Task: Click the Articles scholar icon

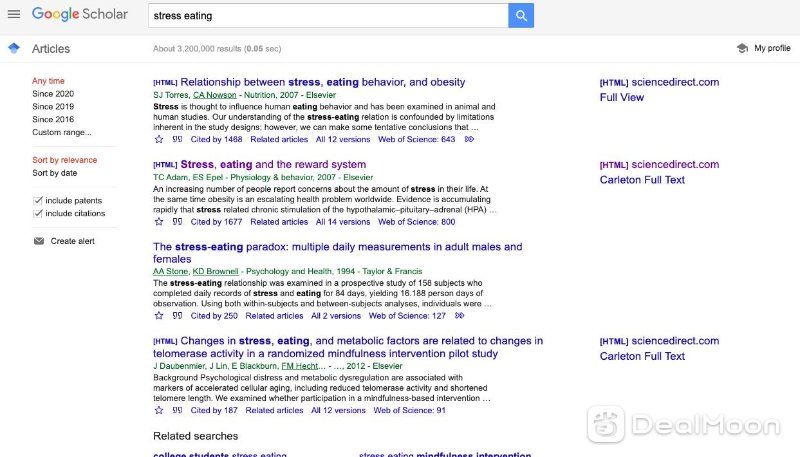Action: 14,48
